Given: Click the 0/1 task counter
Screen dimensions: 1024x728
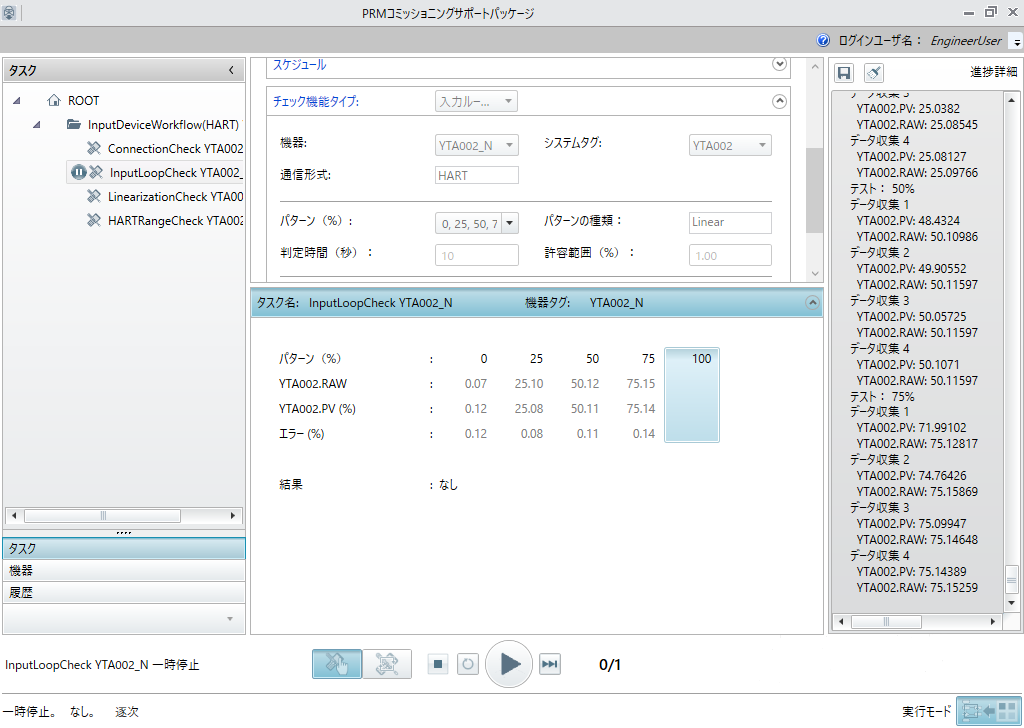Looking at the screenshot, I should tap(609, 665).
